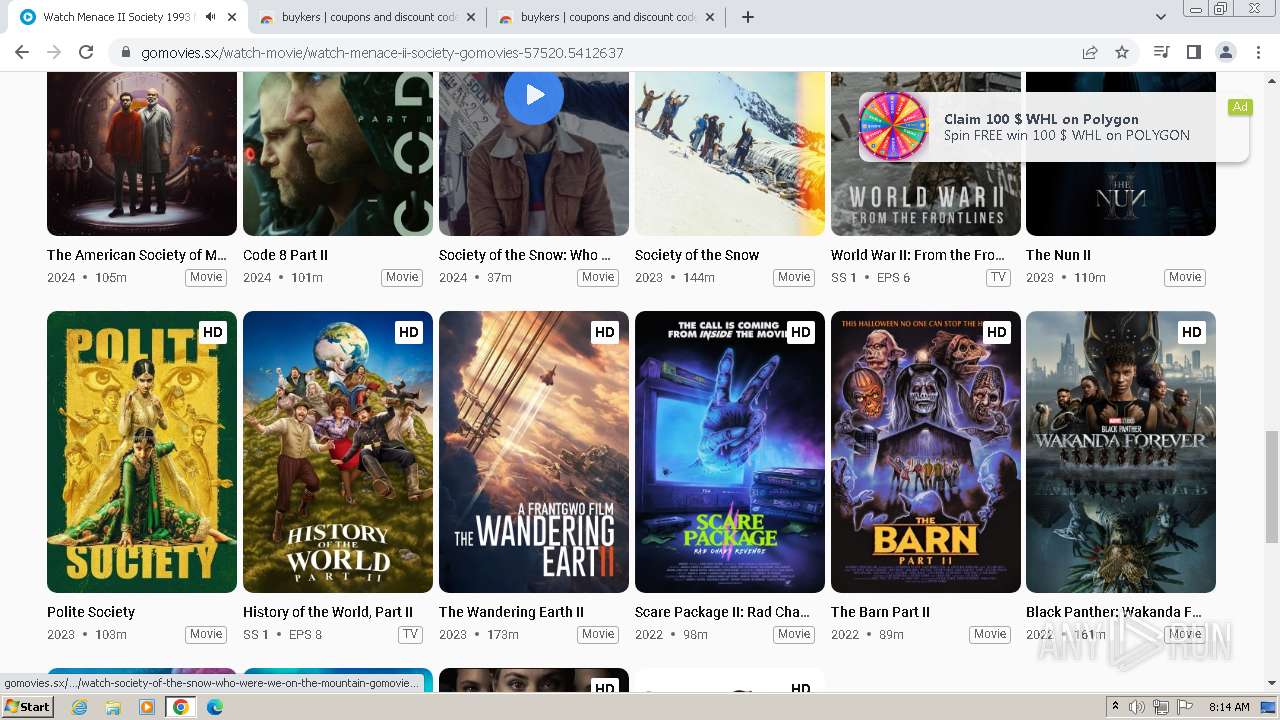
Task: Click the History of the World Part II poster
Action: coord(338,452)
